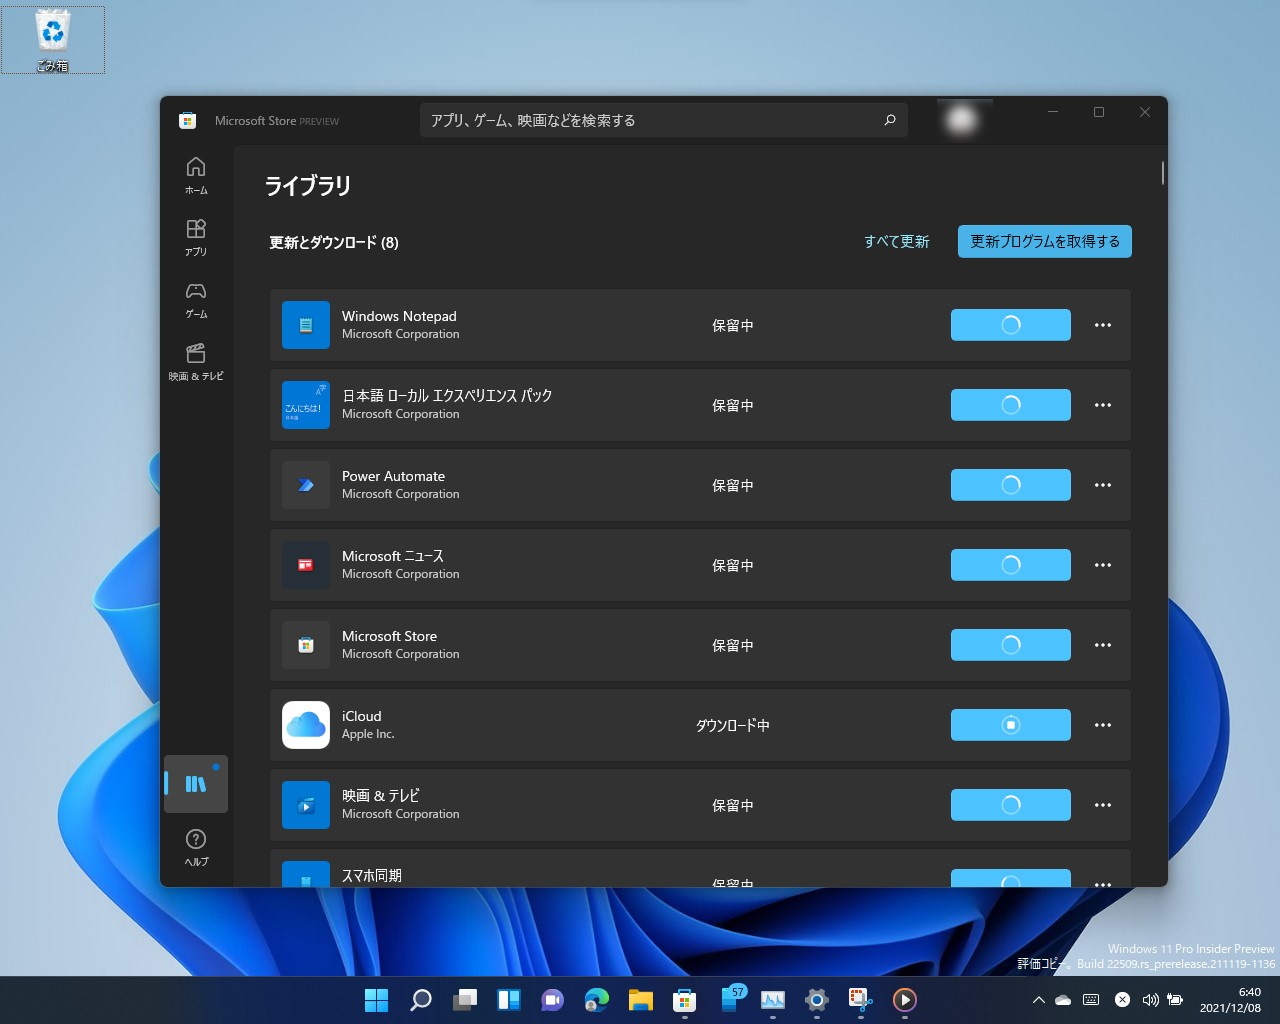Open more options for iCloud
This screenshot has width=1280, height=1024.
(1103, 725)
